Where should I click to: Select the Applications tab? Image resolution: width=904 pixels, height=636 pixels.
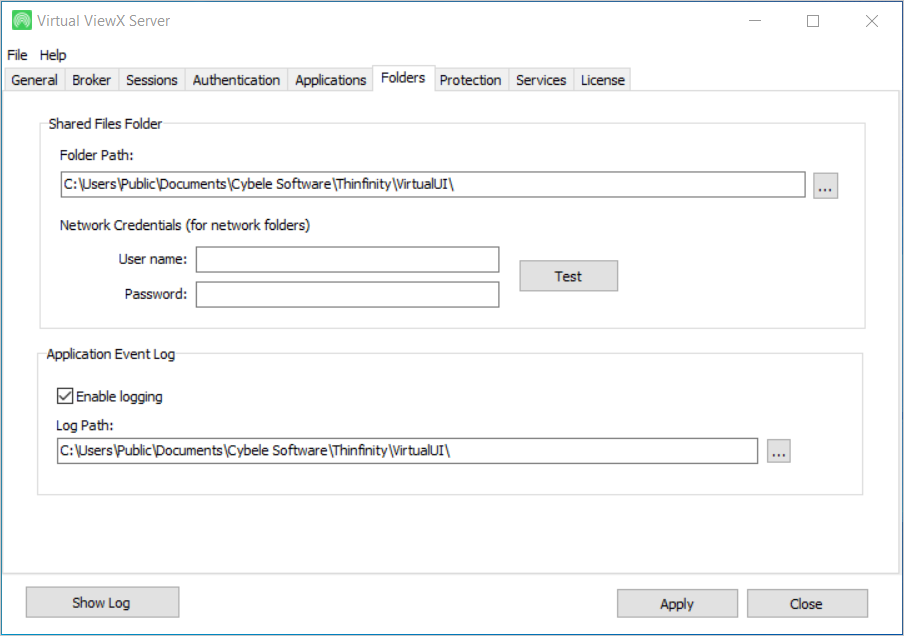330,80
